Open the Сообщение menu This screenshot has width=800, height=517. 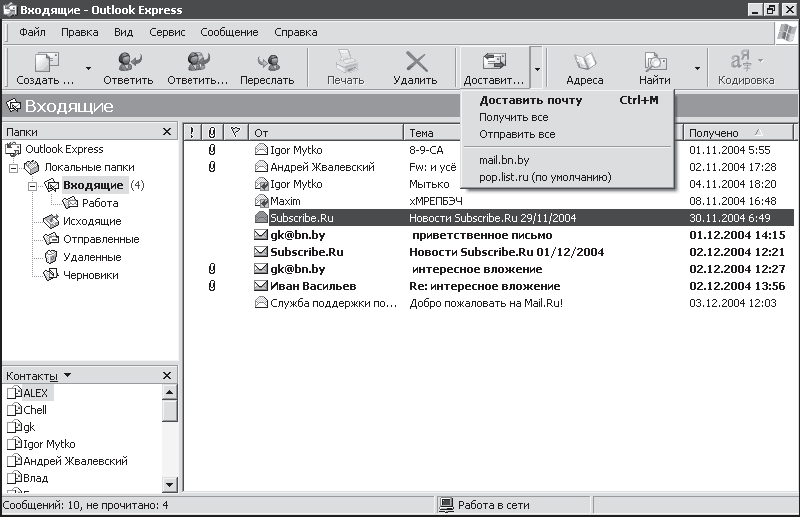pos(229,32)
